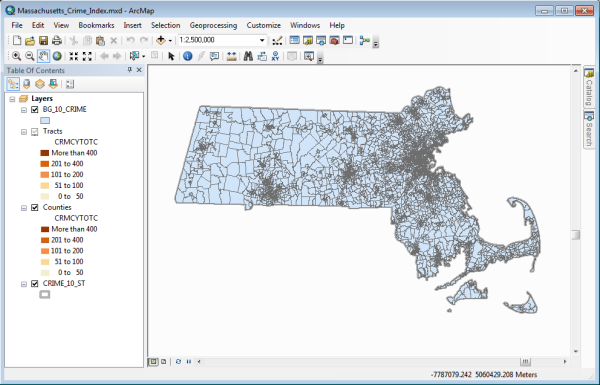Collapse the Counties layer legend
The image size is (600, 385).
[24, 208]
